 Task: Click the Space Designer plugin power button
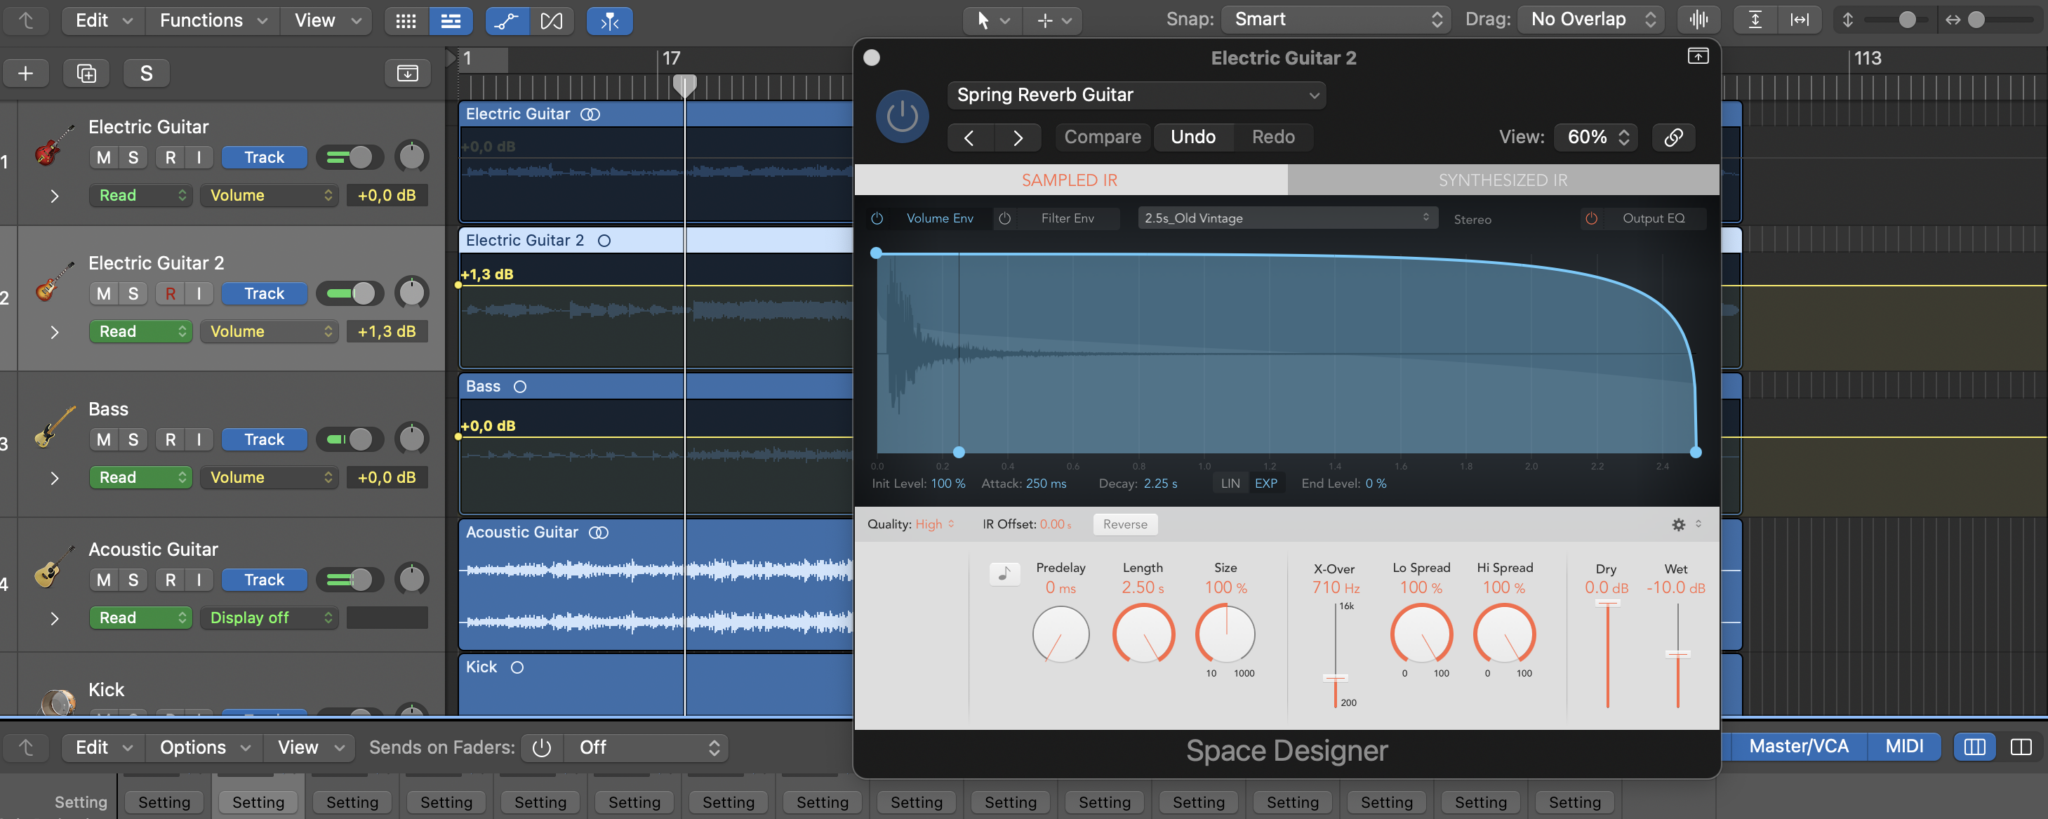pyautogui.click(x=902, y=117)
